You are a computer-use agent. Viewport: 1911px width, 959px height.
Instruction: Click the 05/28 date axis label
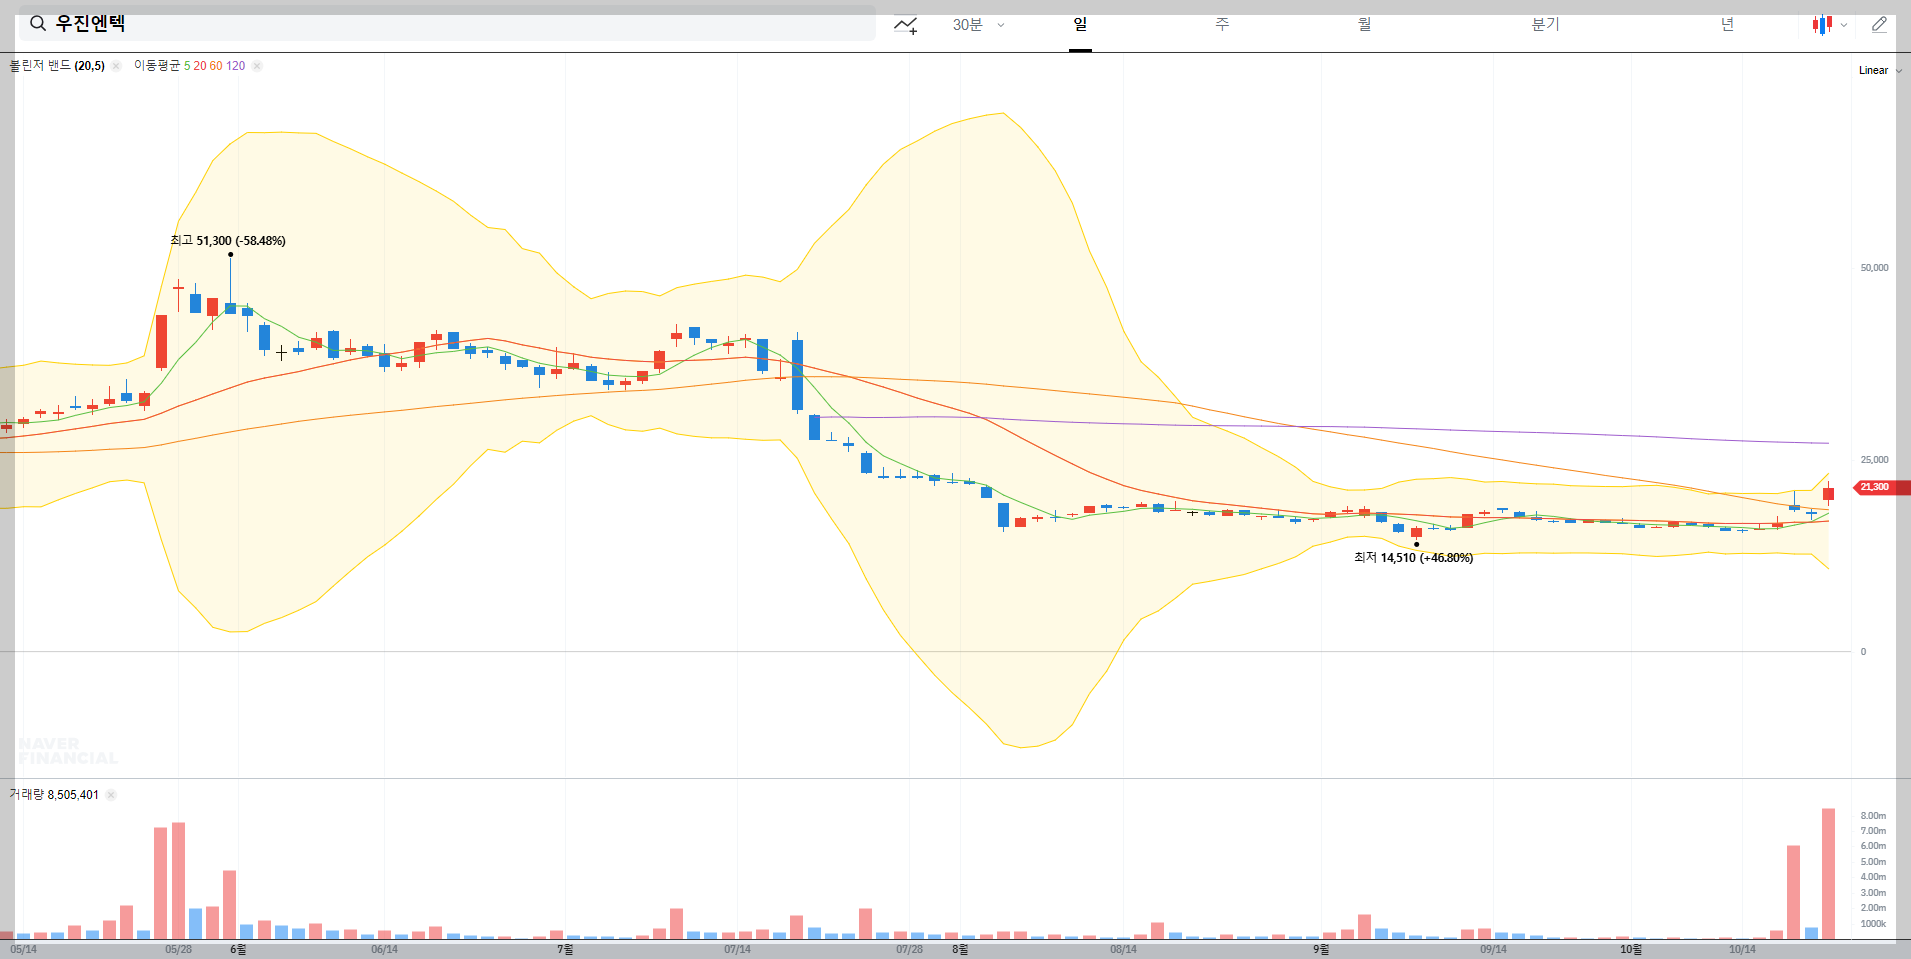pos(178,949)
